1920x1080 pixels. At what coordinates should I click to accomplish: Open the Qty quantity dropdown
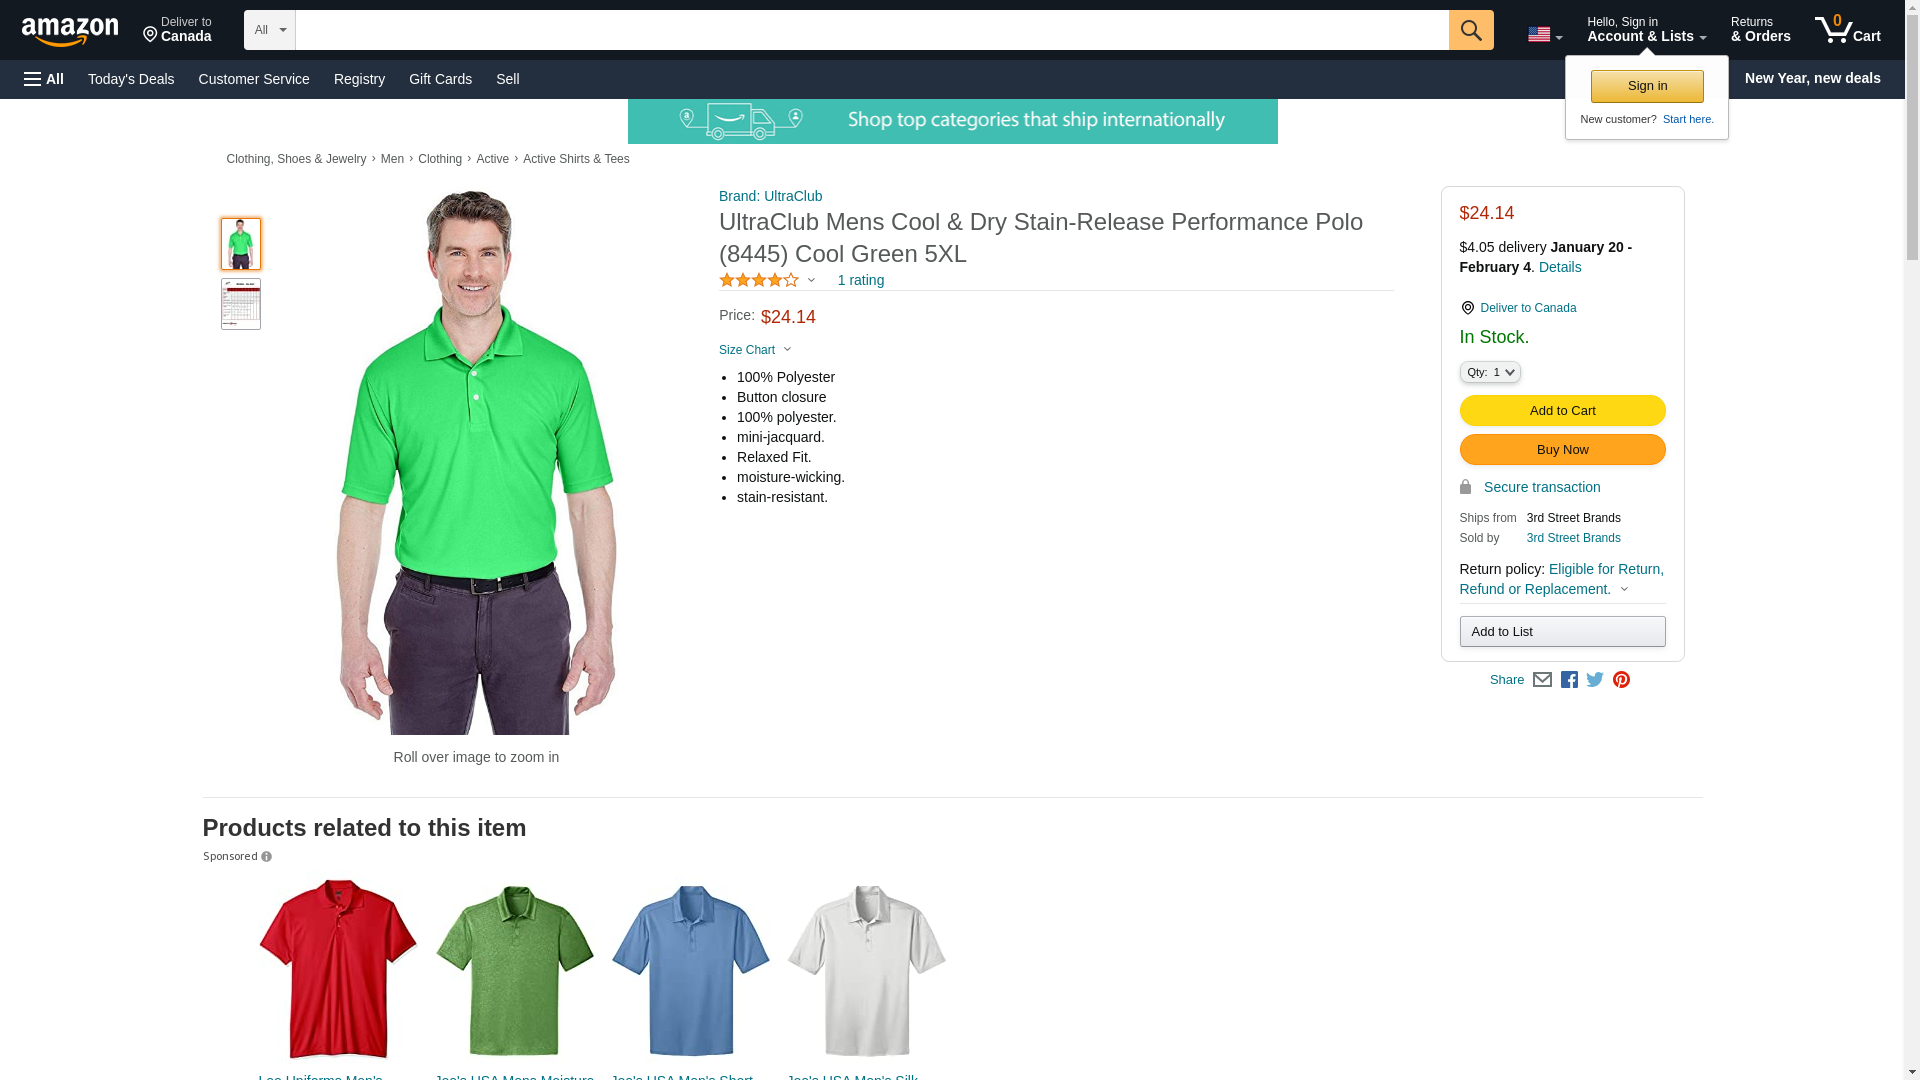pyautogui.click(x=1489, y=372)
